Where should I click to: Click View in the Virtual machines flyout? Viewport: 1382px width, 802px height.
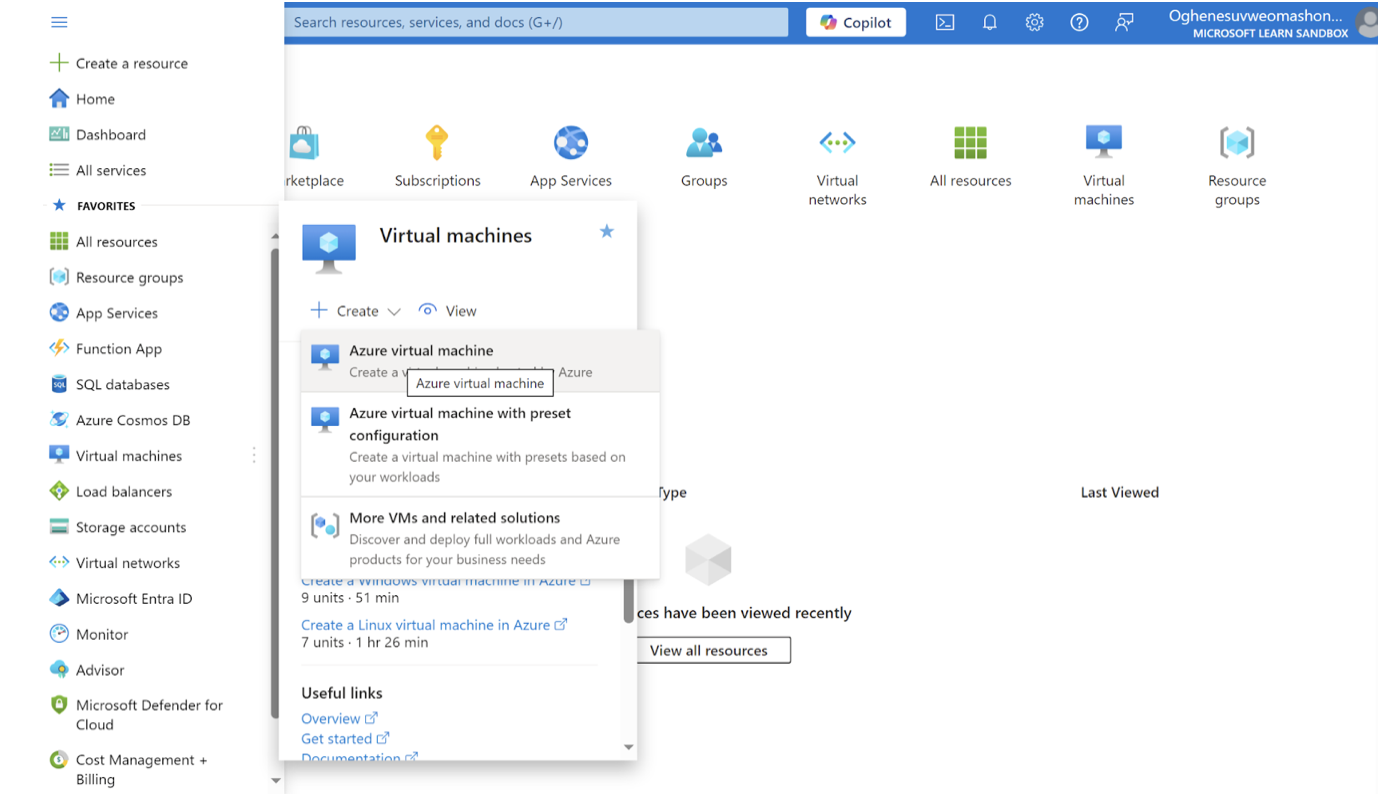[x=448, y=311]
